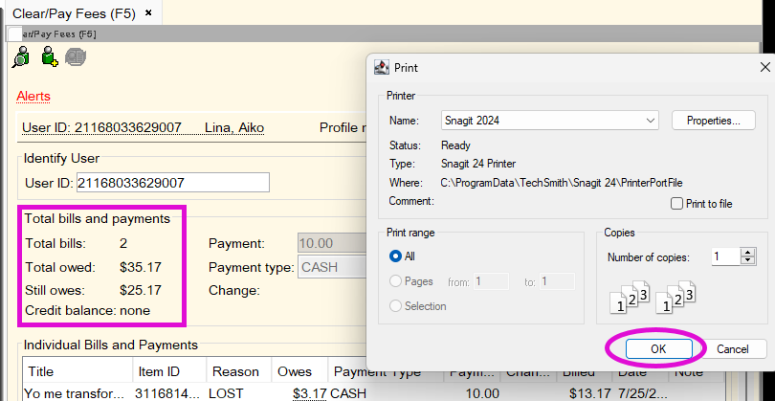Click the Payment amount field

tap(332, 243)
